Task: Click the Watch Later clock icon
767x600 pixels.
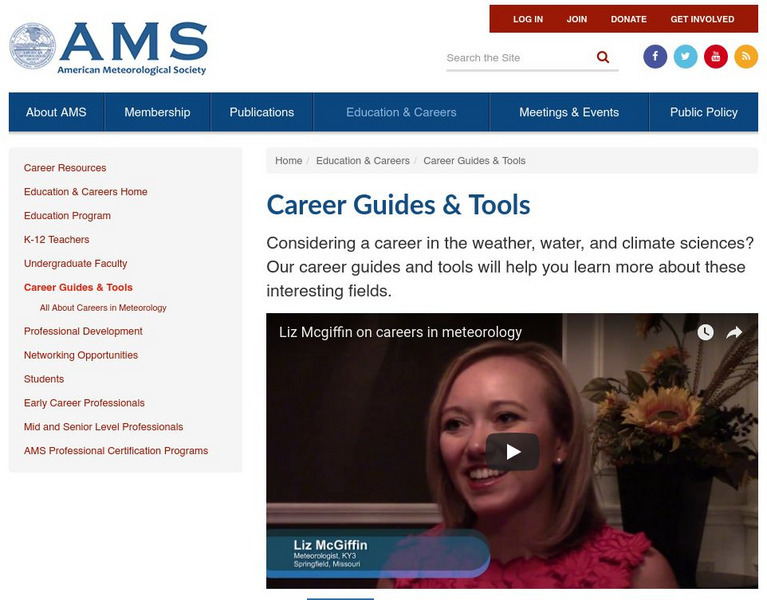Action: click(x=705, y=332)
